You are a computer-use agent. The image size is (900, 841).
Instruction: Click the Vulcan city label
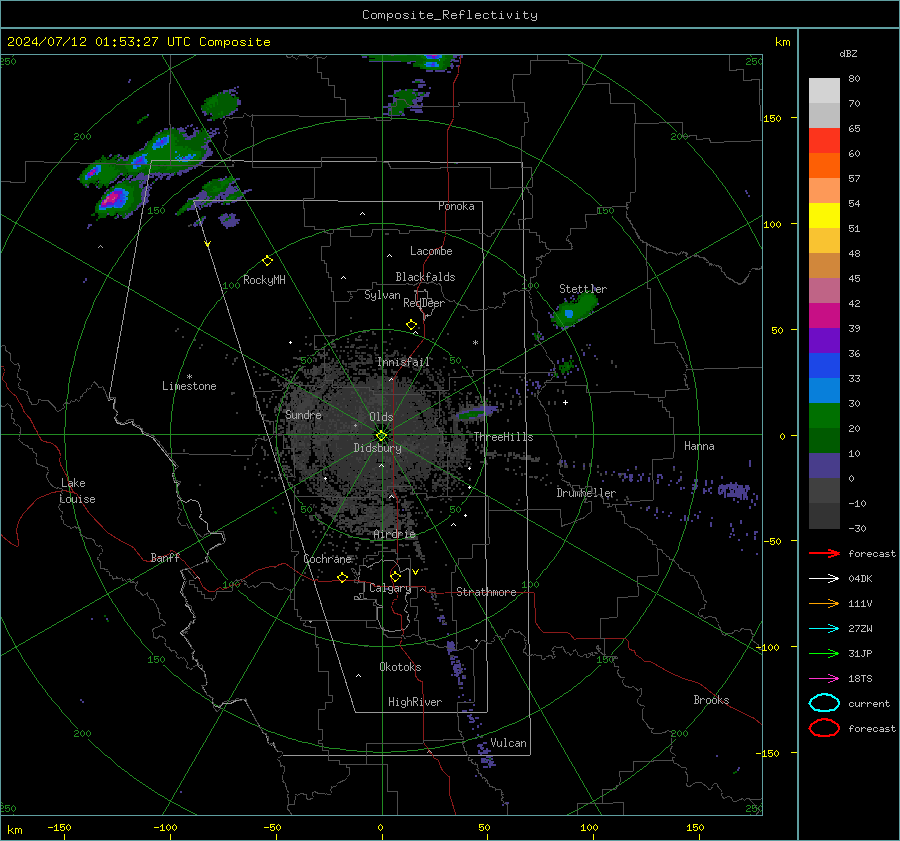(508, 743)
